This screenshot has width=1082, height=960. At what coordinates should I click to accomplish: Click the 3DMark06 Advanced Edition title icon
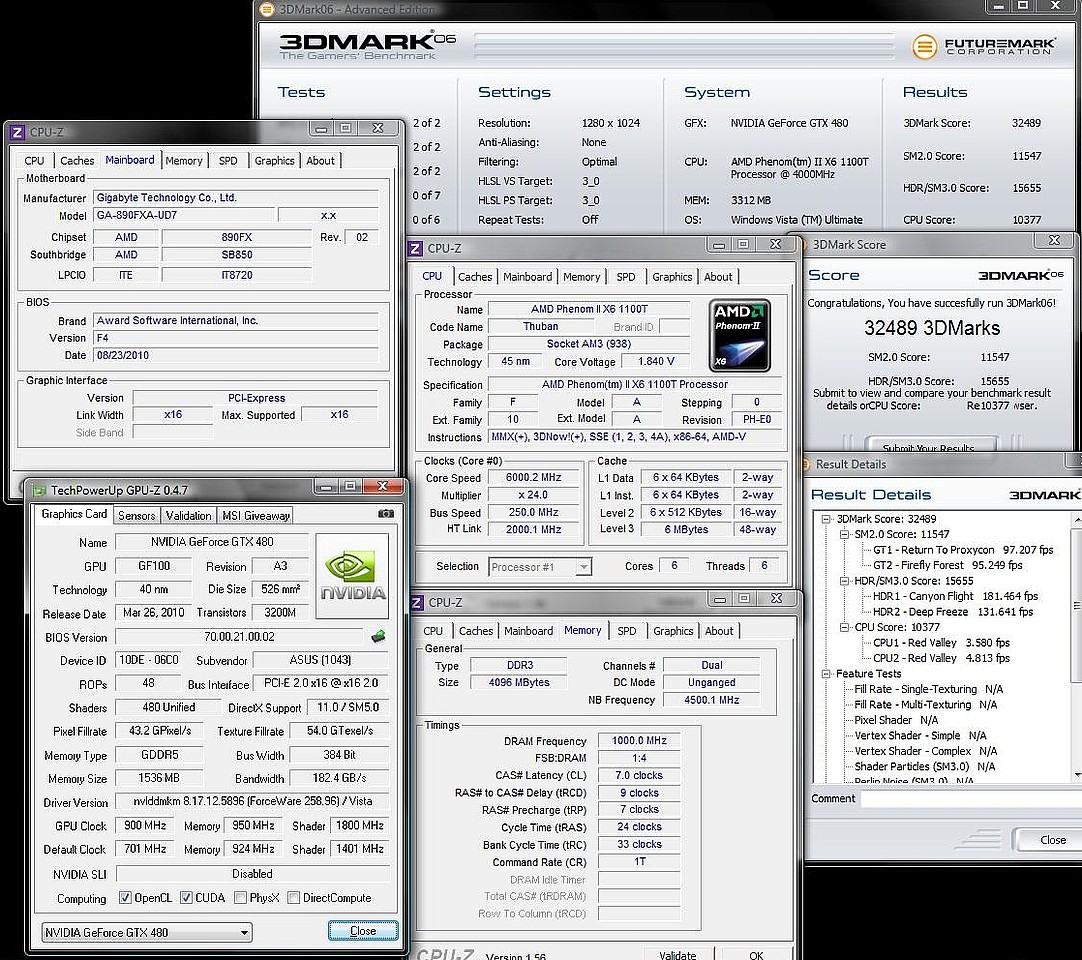point(266,9)
